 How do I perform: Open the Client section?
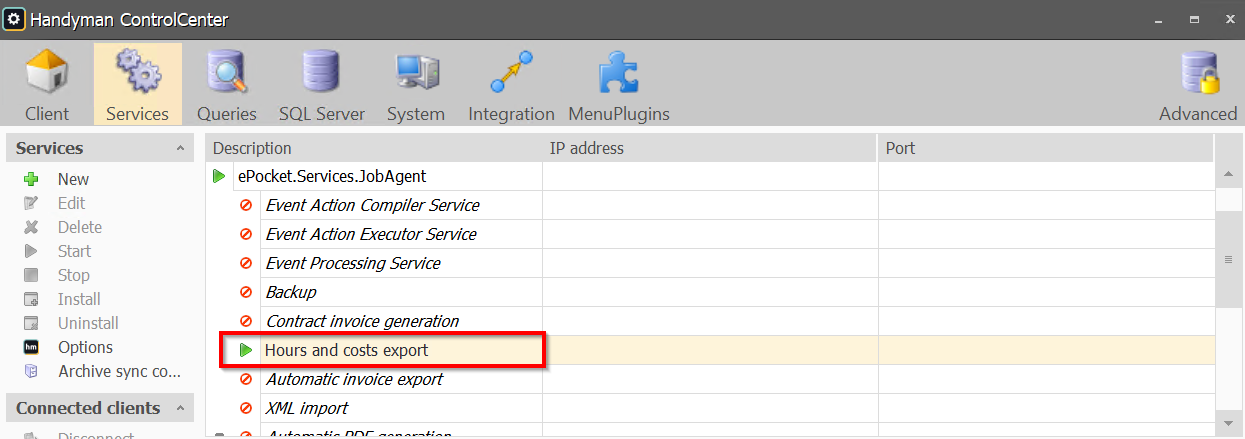tap(47, 84)
